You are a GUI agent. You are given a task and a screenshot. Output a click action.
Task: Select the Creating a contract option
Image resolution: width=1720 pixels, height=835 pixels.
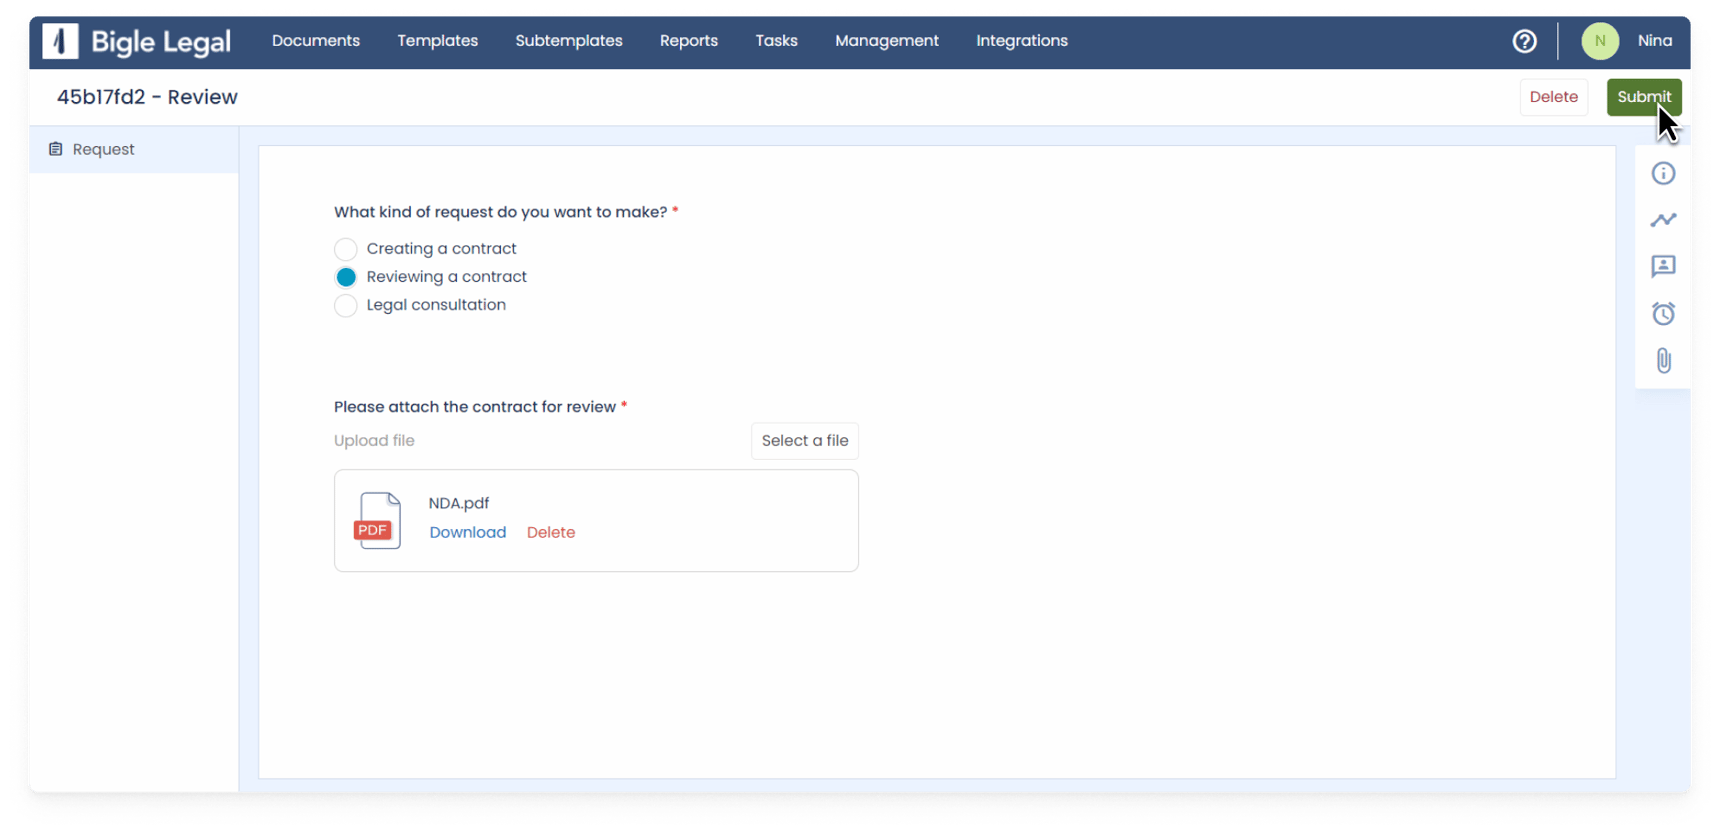[346, 249]
